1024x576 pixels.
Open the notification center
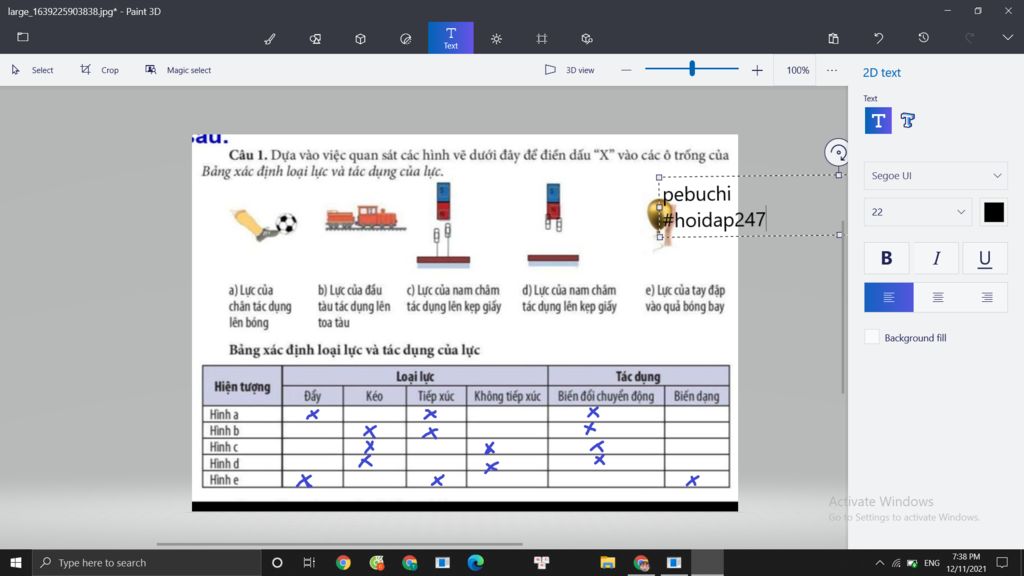[x=1002, y=562]
